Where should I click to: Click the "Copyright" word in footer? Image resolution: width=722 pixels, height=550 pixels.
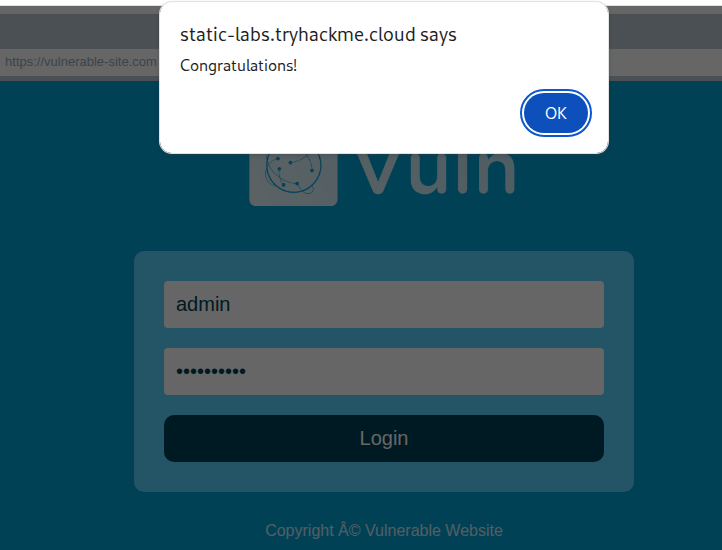point(299,530)
